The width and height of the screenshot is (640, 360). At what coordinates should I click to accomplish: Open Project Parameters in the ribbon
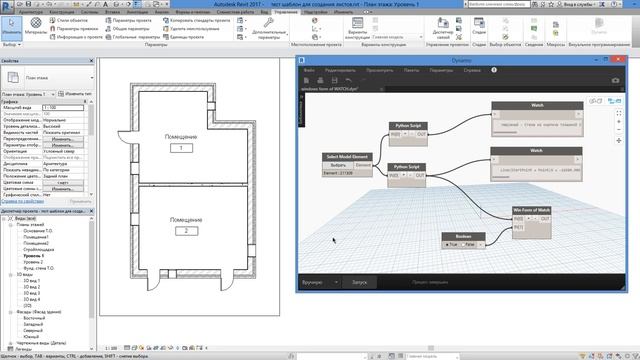coord(128,20)
